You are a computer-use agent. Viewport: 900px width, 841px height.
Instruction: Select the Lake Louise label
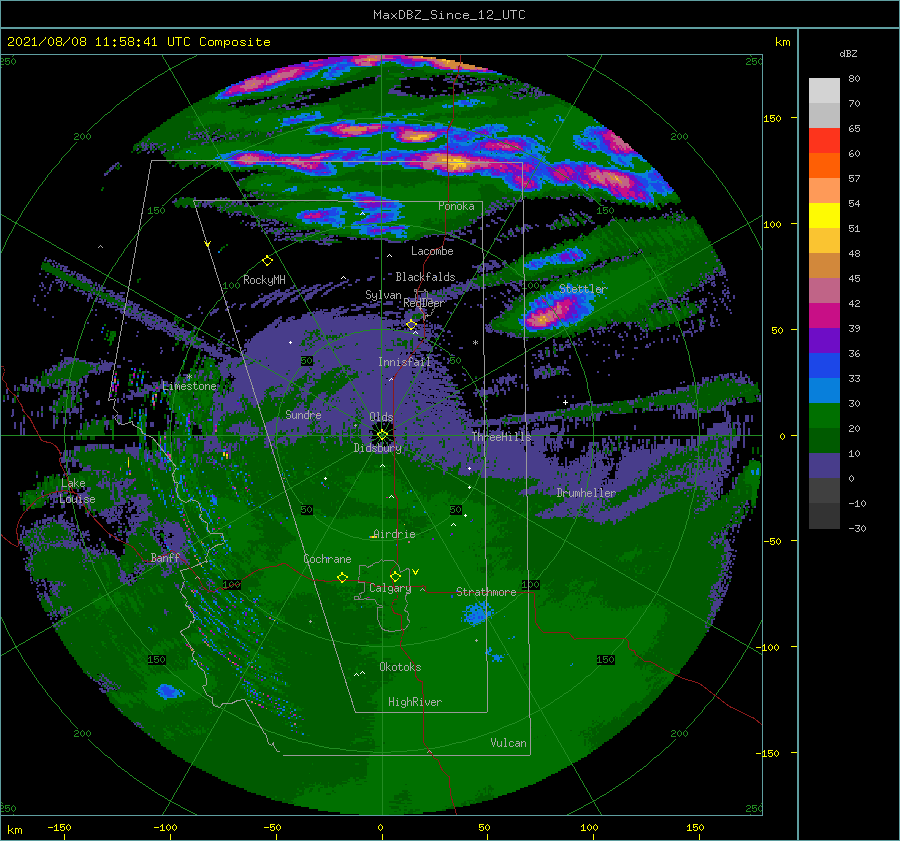77,491
